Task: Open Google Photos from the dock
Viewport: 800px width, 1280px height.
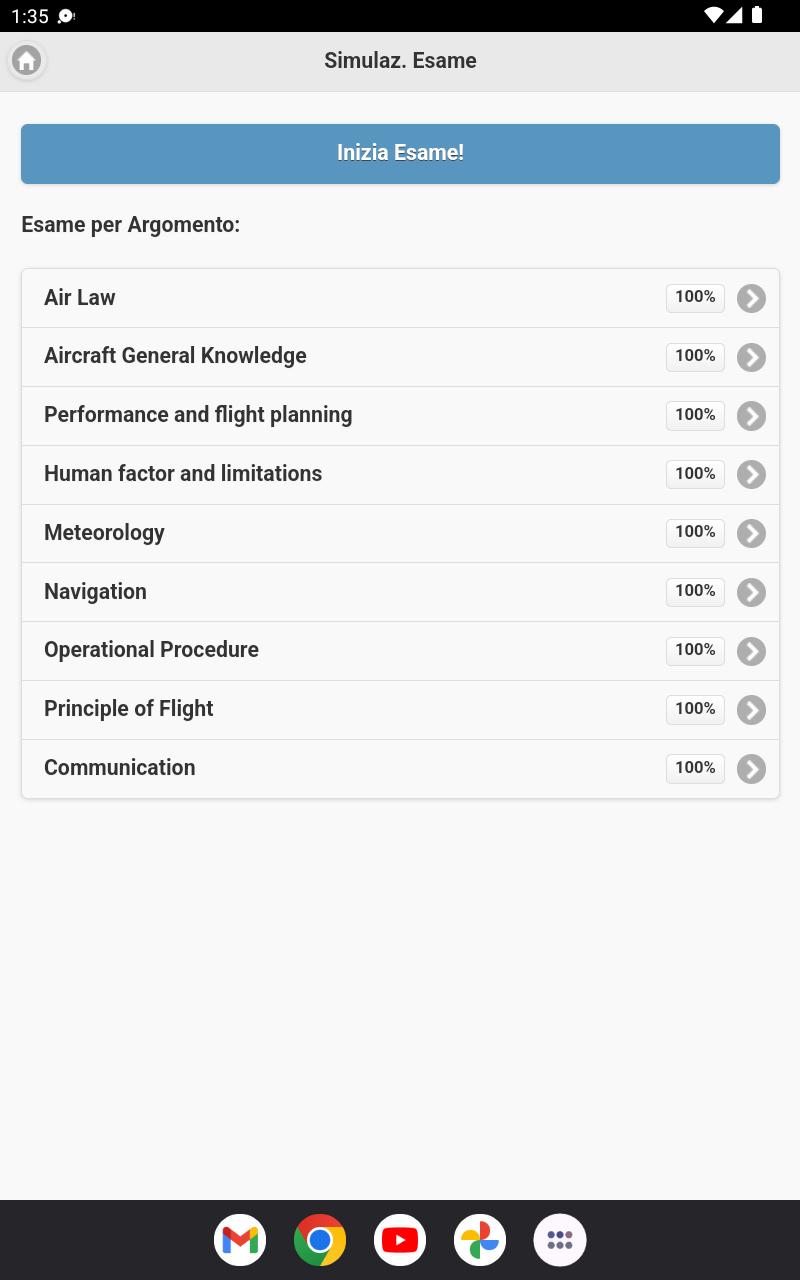Action: pos(480,1240)
